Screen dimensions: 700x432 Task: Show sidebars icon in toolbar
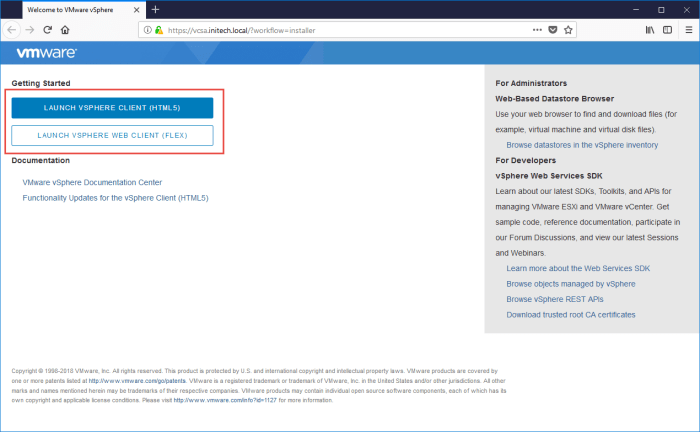point(667,30)
